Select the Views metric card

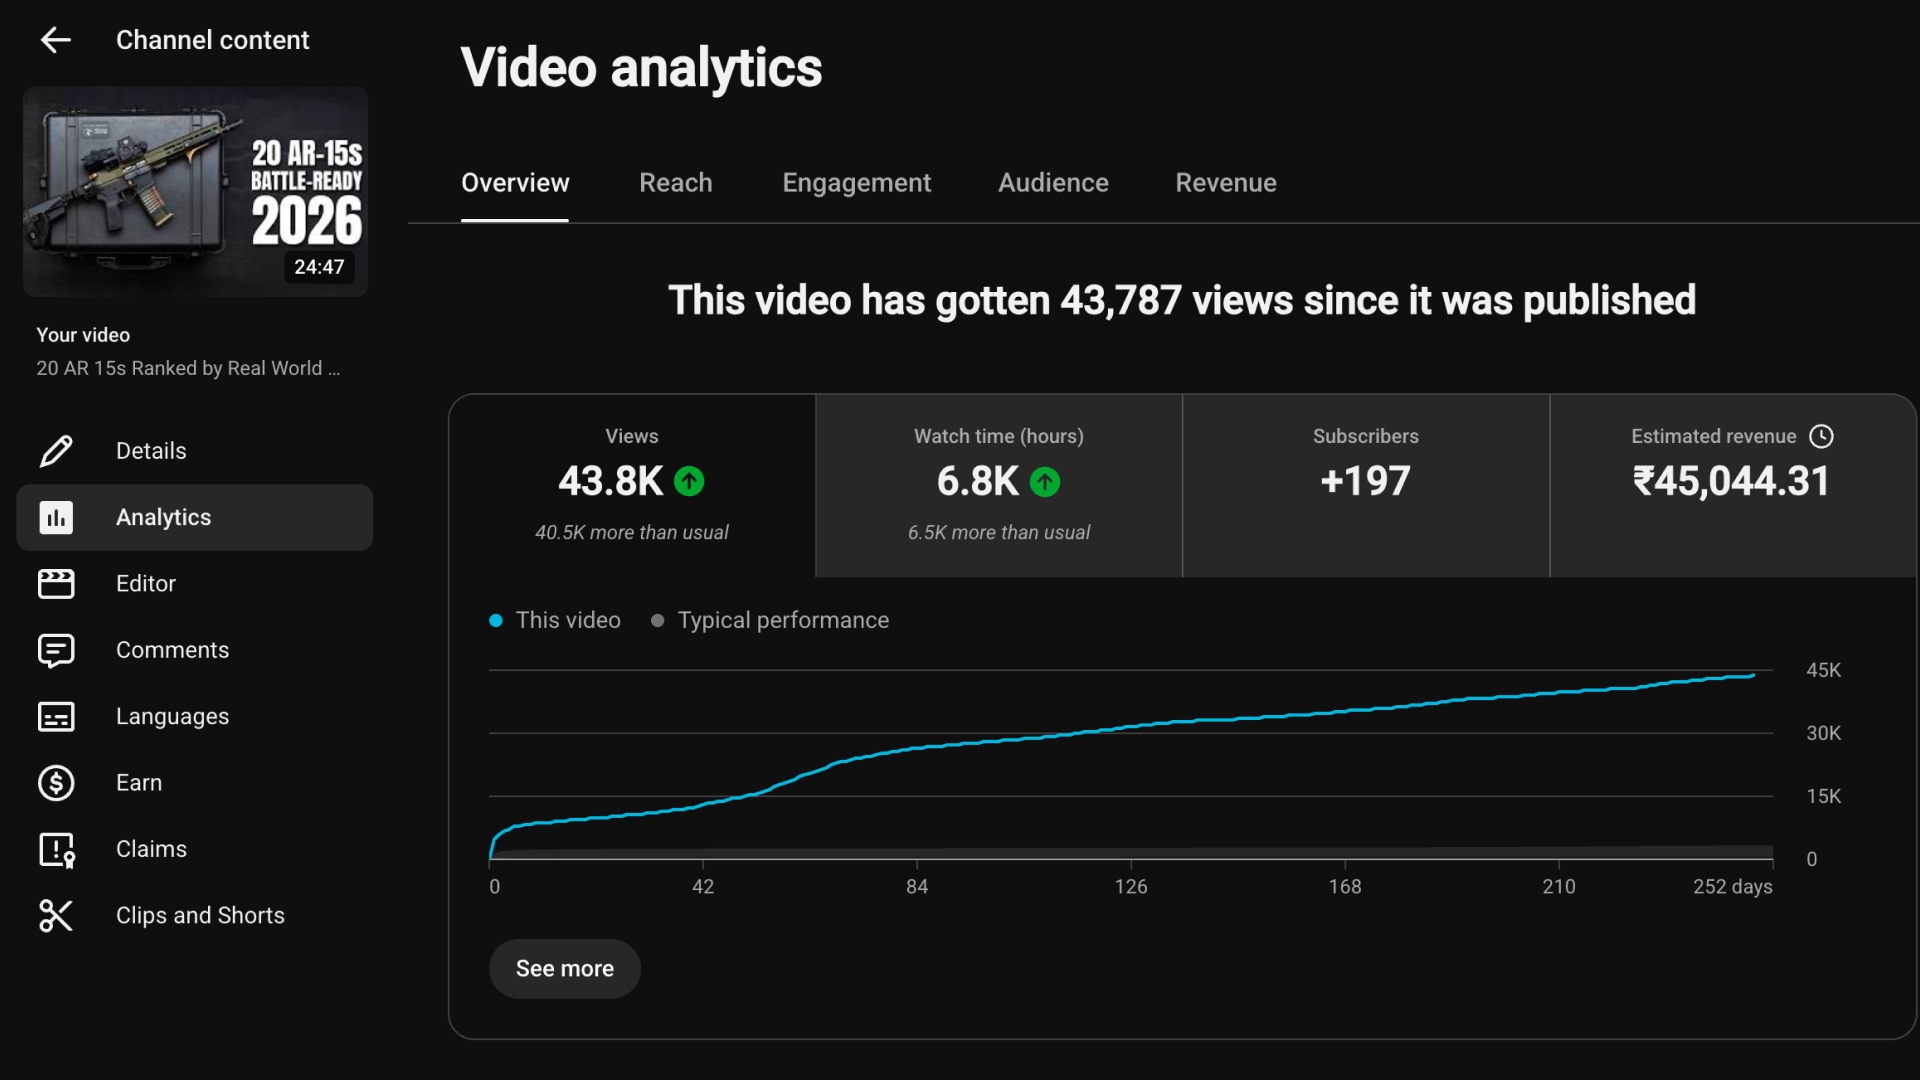coord(632,486)
